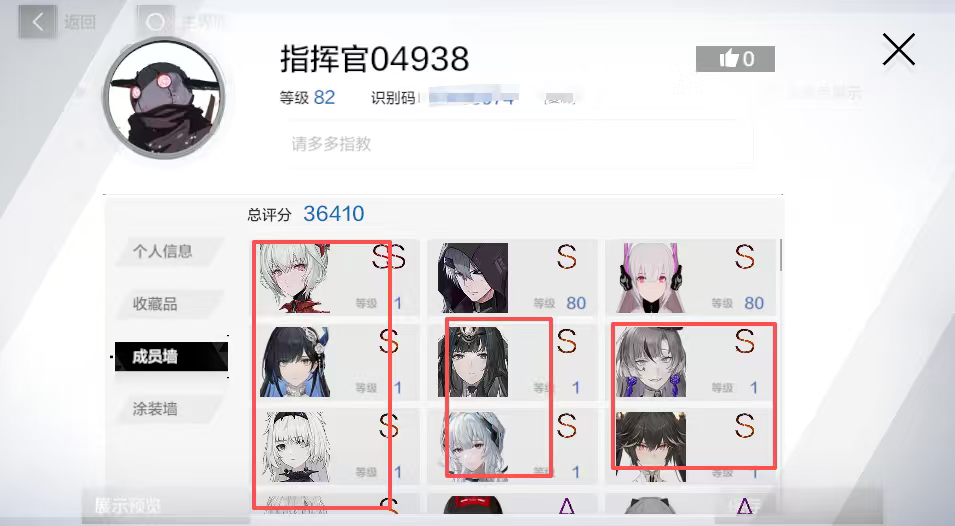Select the silver-haired character blowing bubblegum
This screenshot has width=955, height=526.
(x=473, y=447)
